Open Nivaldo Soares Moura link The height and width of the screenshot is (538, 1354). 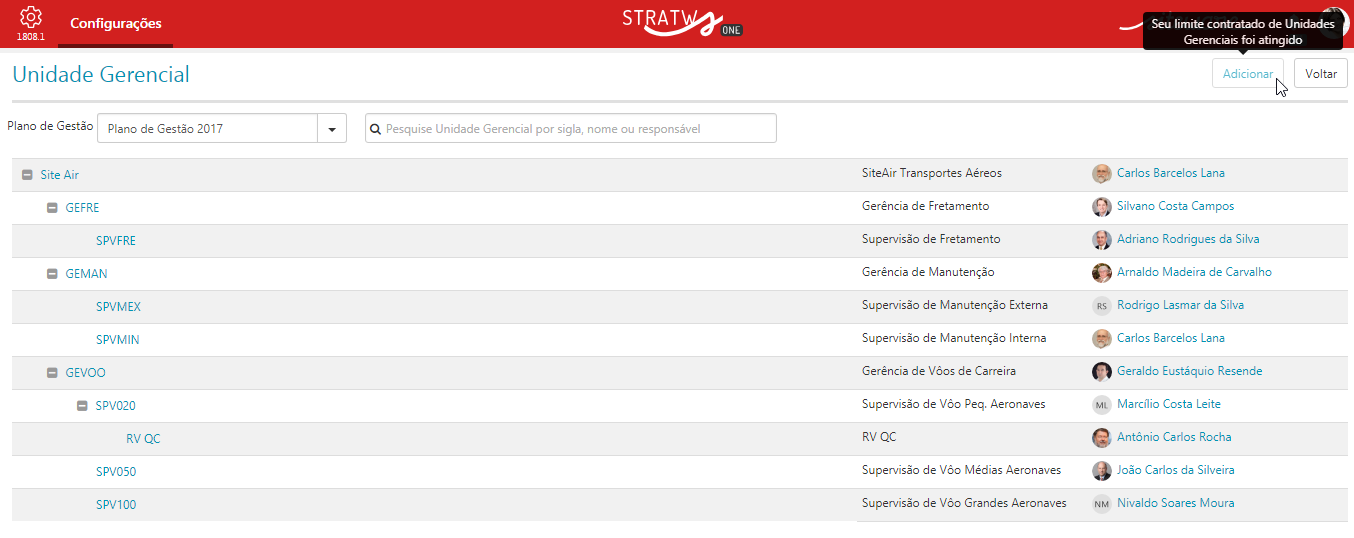pos(1176,503)
